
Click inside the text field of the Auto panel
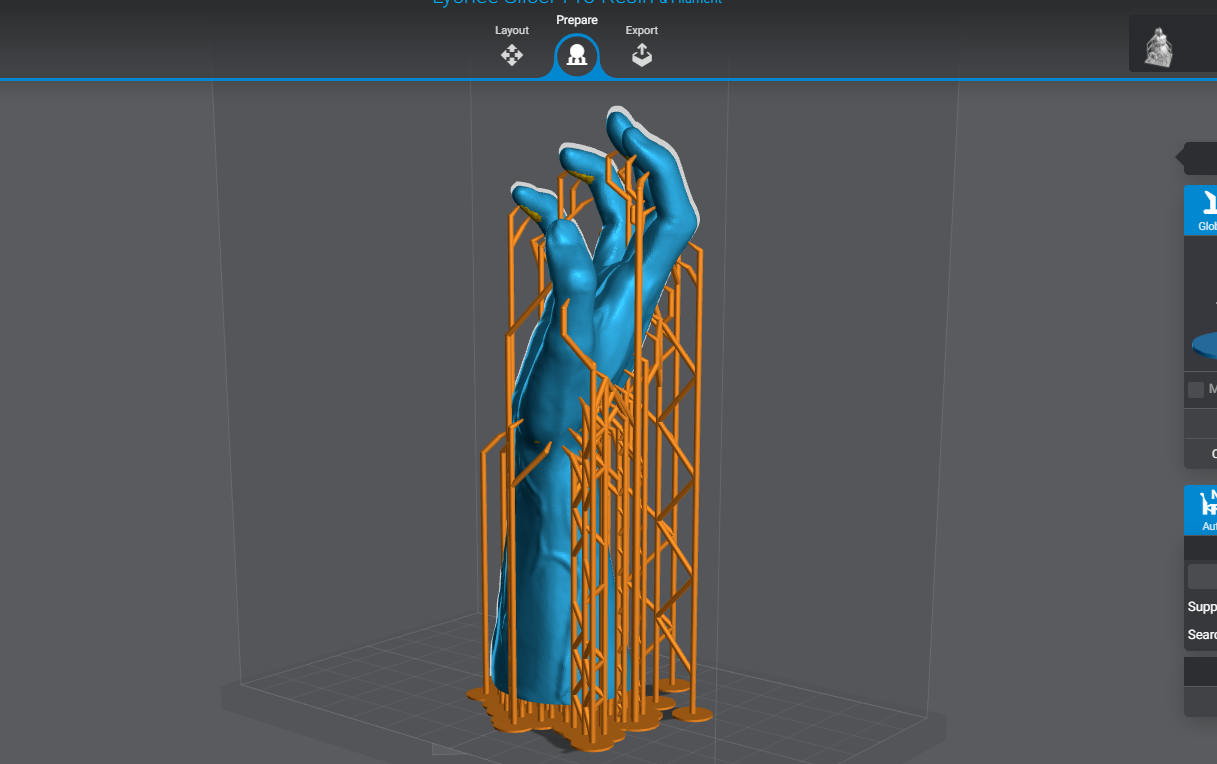click(1207, 575)
